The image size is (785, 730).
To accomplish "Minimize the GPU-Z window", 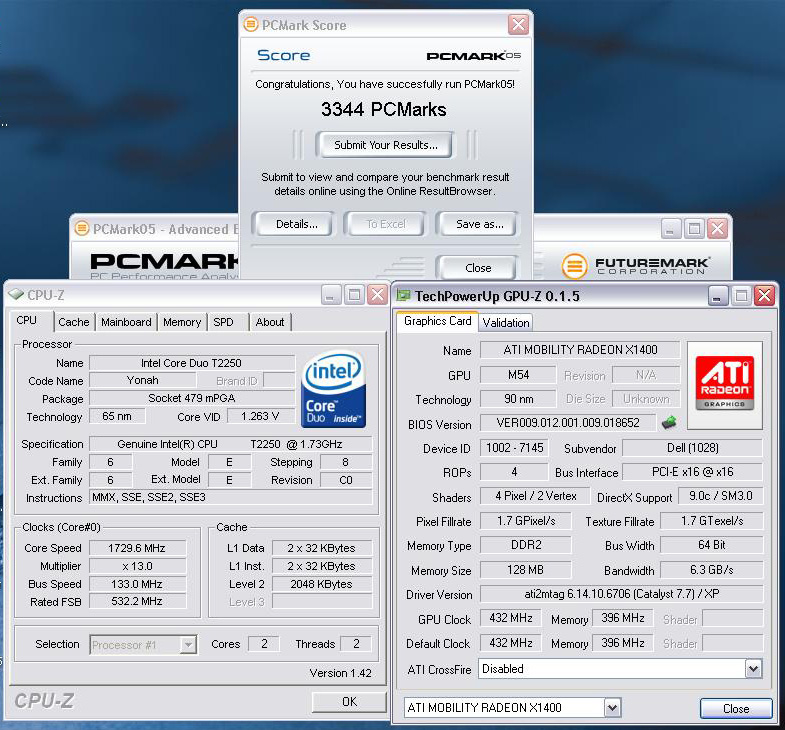I will pos(718,296).
